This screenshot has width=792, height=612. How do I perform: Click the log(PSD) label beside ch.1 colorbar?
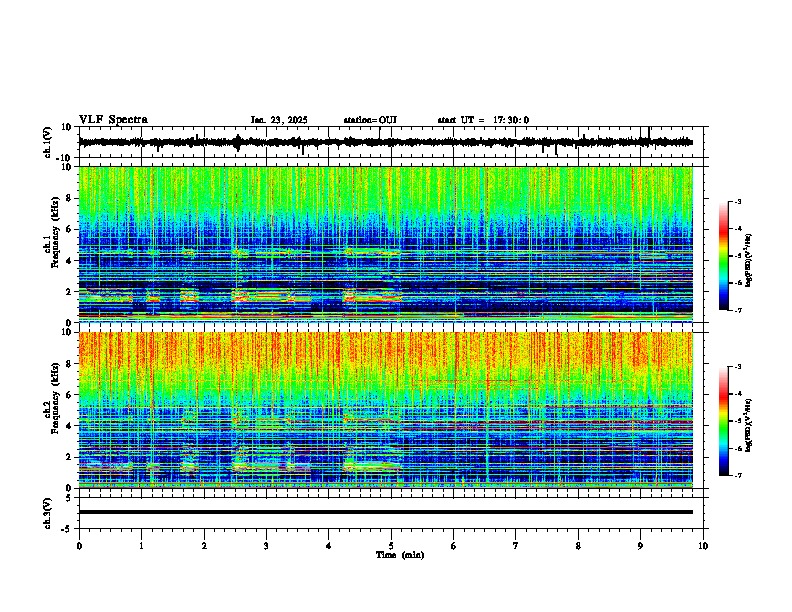(748, 261)
